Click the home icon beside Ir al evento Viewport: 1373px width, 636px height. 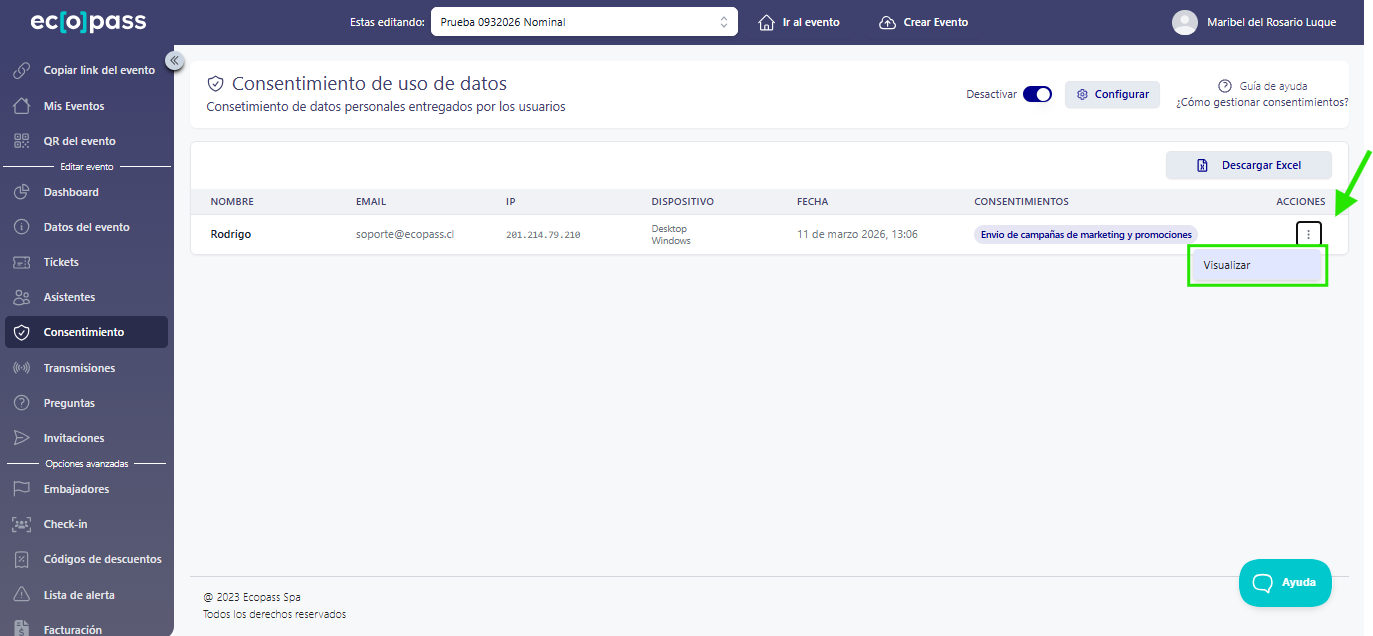767,22
